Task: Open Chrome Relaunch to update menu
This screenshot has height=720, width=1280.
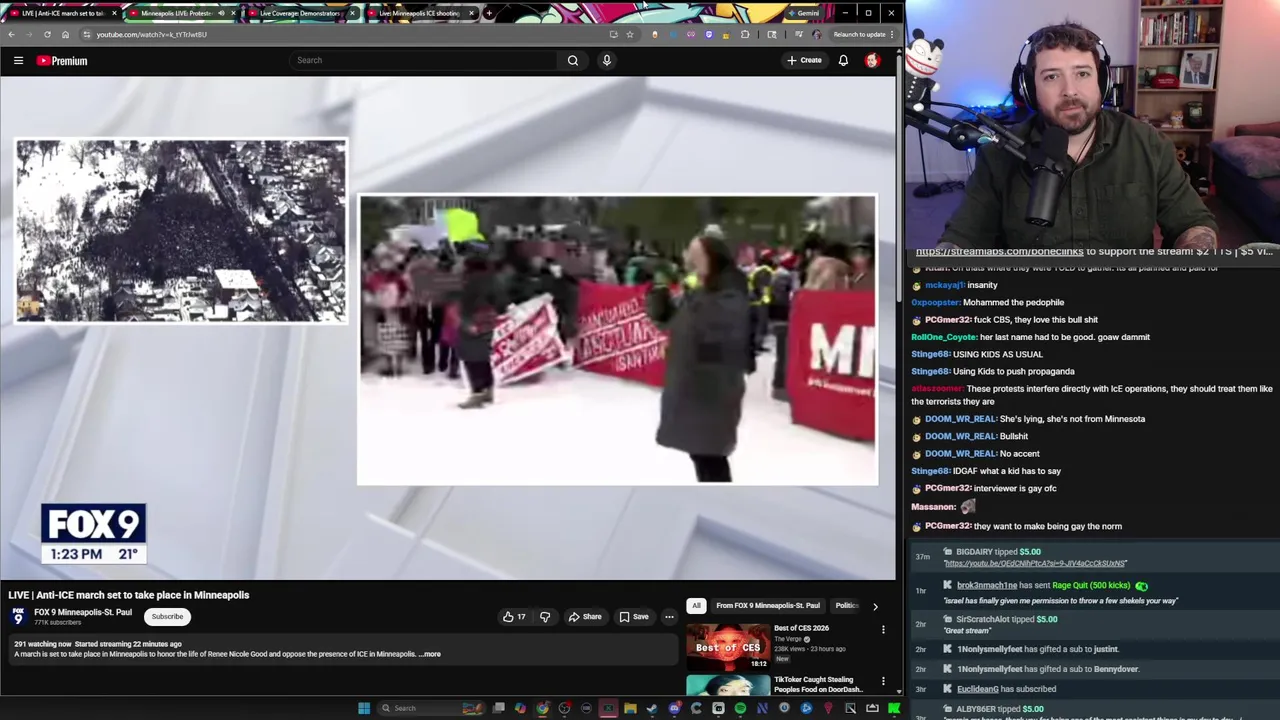Action: coord(863,34)
